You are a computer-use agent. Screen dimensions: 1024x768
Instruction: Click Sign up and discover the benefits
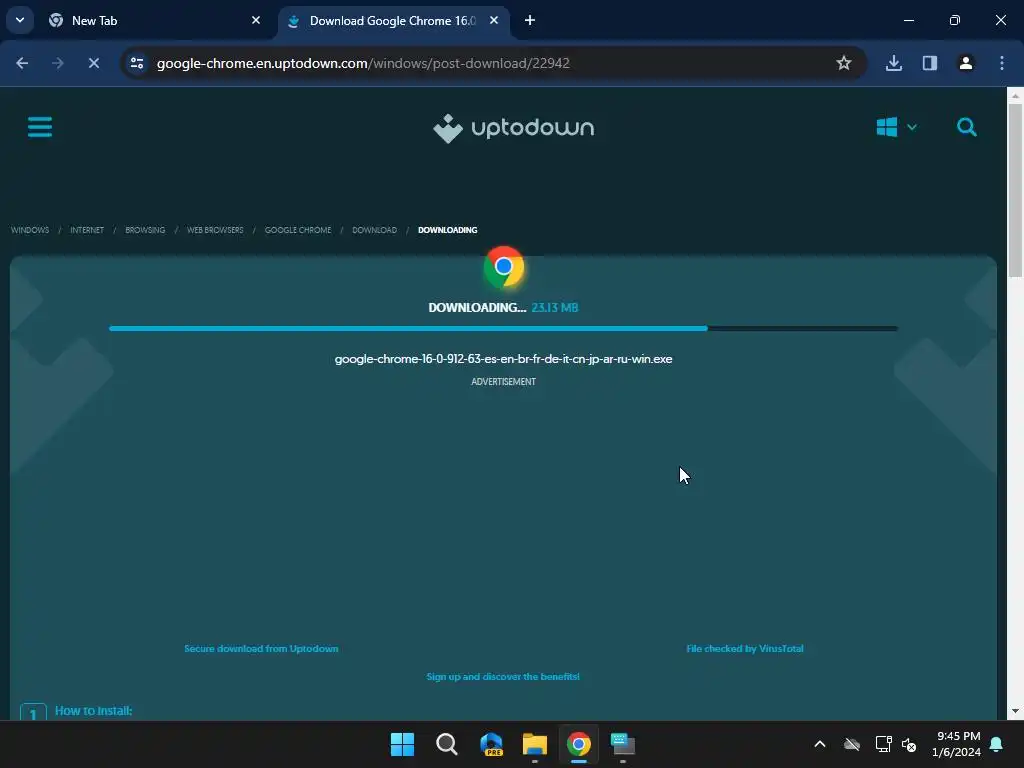pyautogui.click(x=503, y=677)
